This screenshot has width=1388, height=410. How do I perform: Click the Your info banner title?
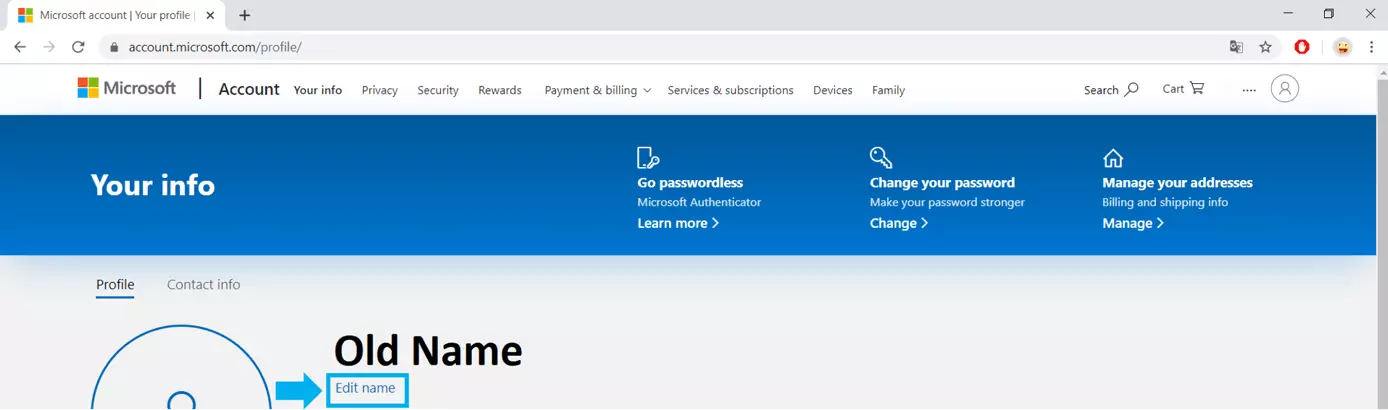click(x=153, y=185)
